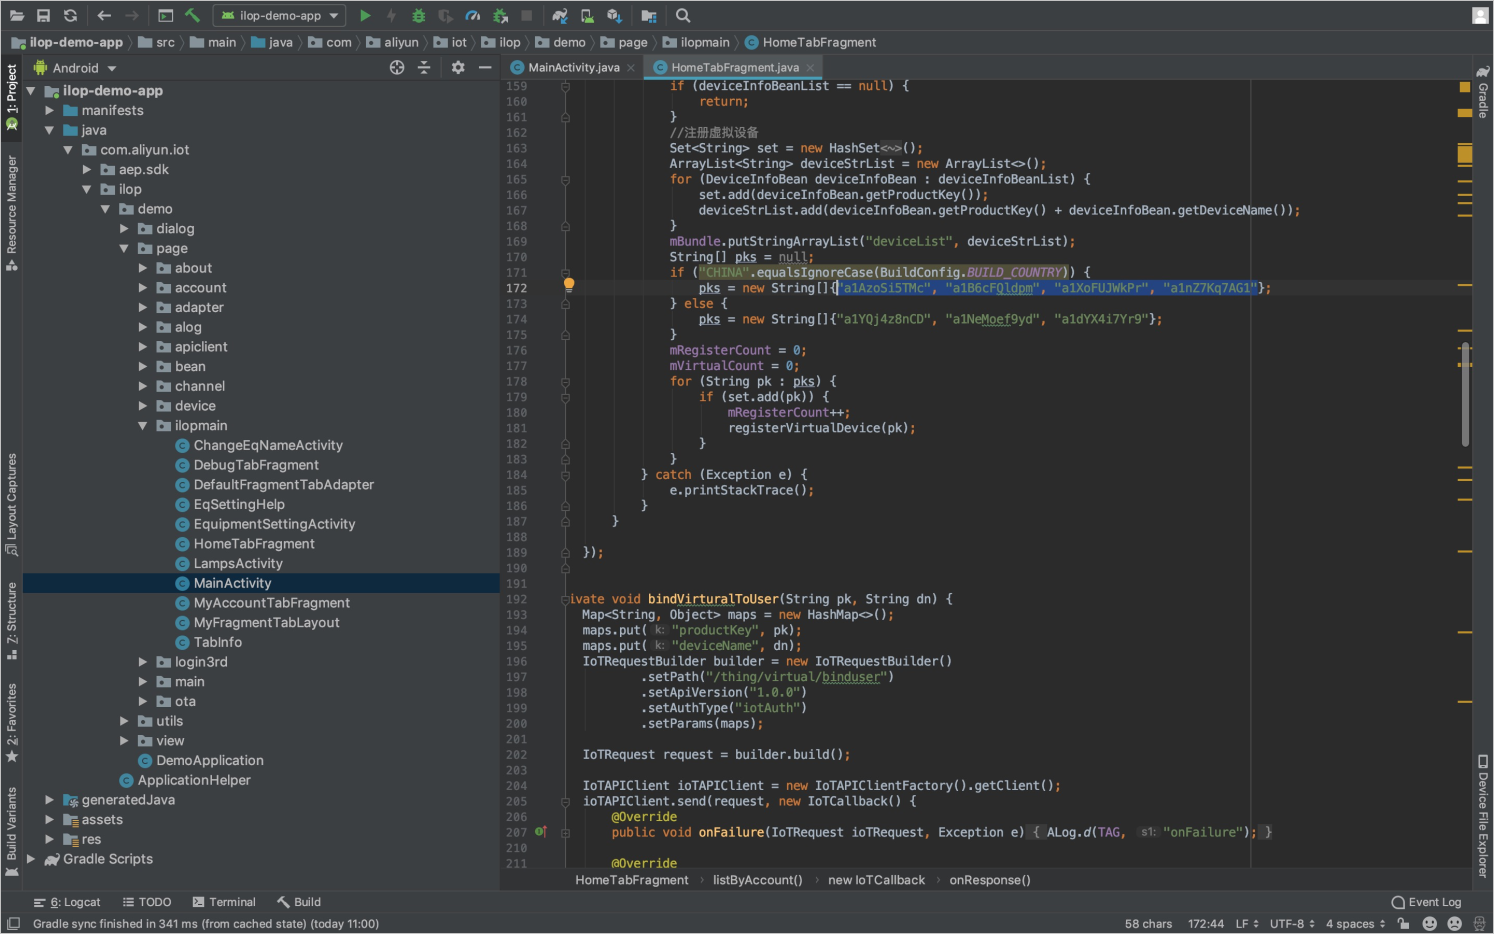Open the SDK Manager icon

click(x=614, y=16)
